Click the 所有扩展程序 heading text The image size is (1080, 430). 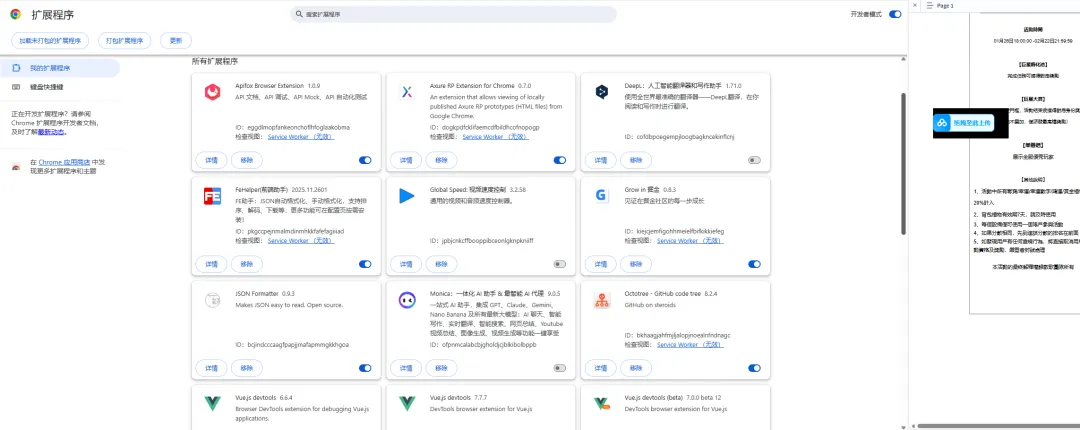click(x=215, y=61)
